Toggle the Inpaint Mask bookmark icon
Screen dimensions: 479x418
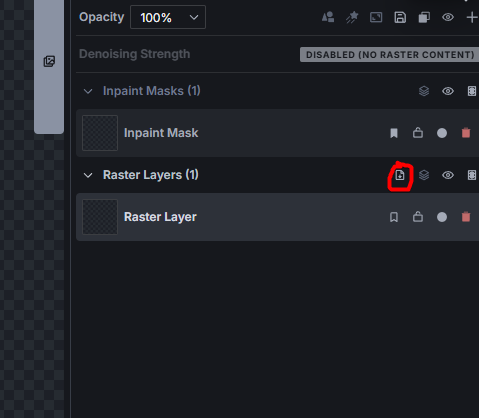394,133
